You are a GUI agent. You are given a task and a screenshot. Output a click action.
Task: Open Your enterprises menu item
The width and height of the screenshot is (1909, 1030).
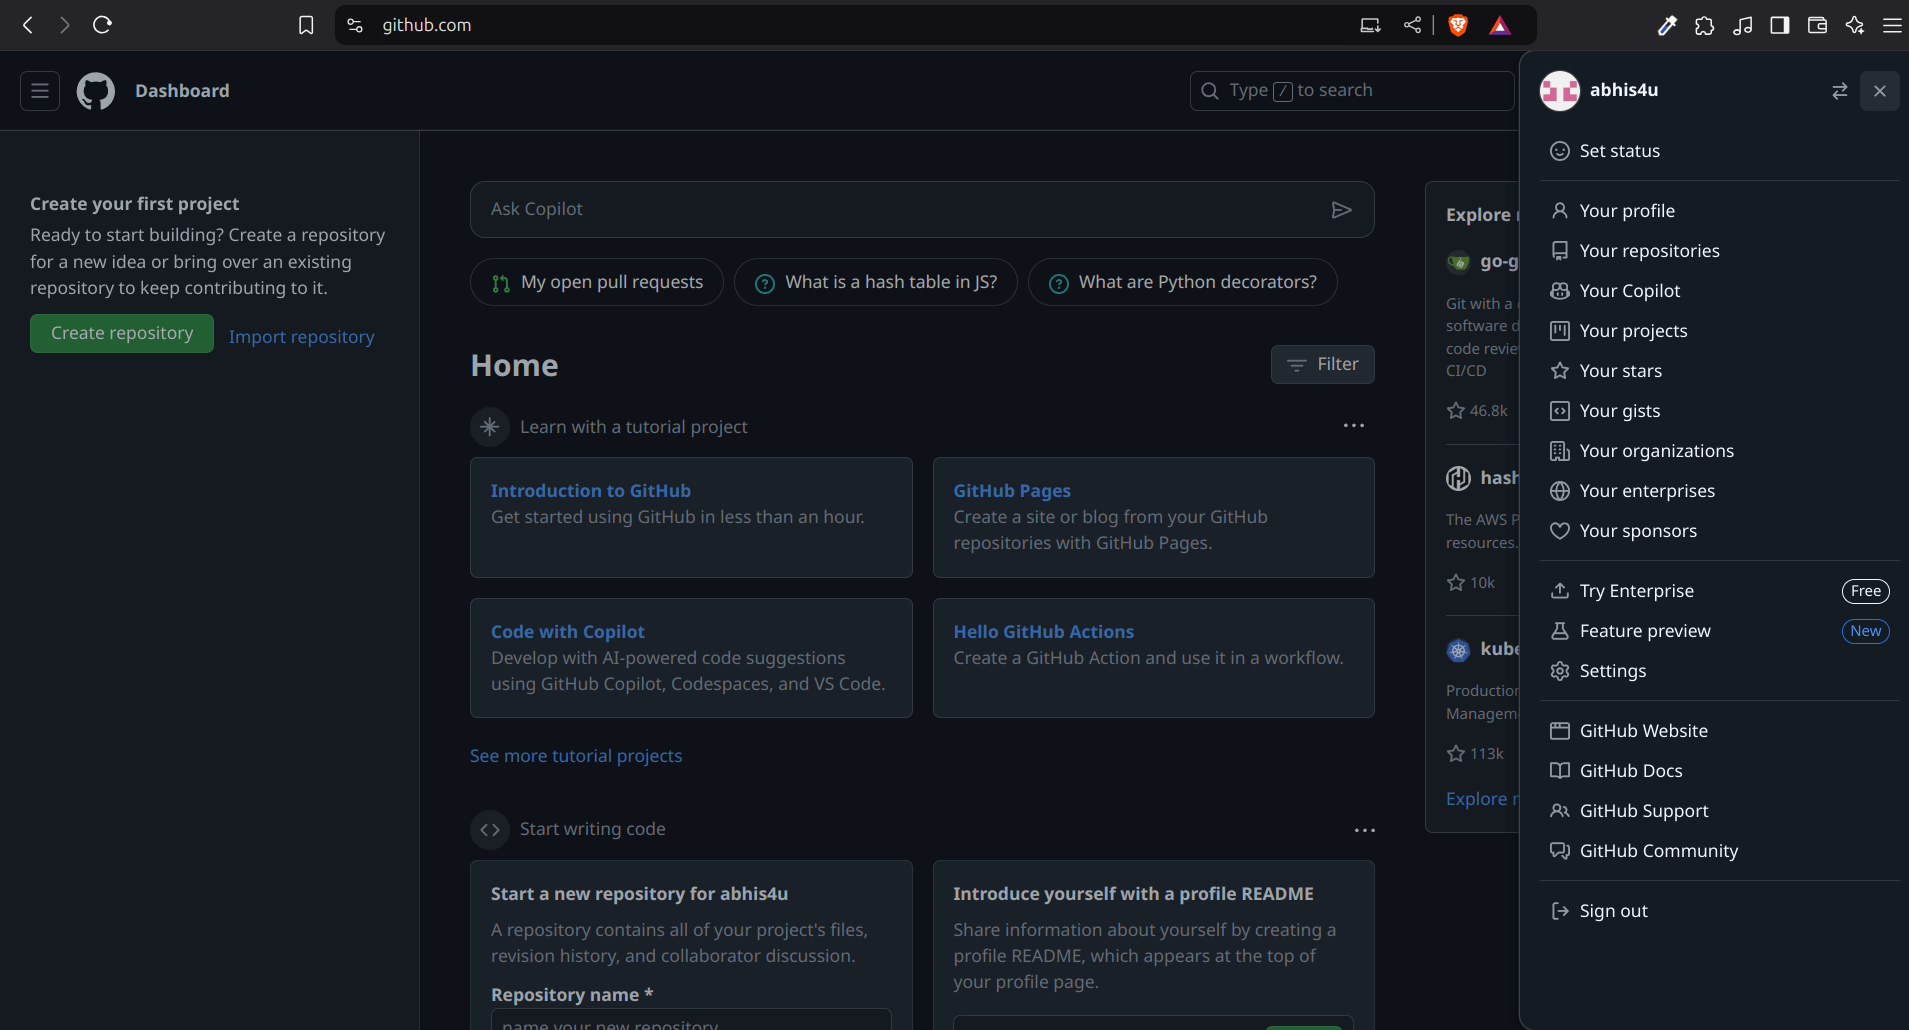coord(1720,491)
